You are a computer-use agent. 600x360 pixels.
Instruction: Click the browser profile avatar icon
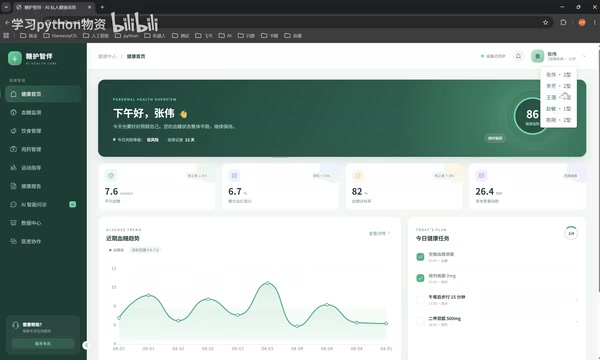click(x=582, y=23)
